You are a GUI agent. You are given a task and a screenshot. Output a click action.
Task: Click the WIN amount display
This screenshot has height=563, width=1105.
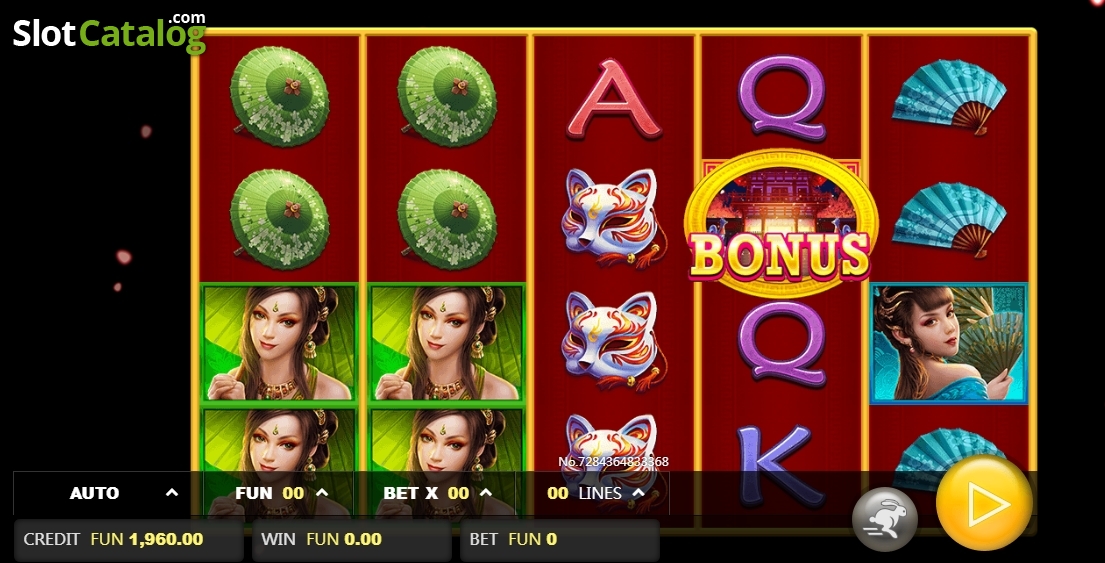[x=351, y=540]
